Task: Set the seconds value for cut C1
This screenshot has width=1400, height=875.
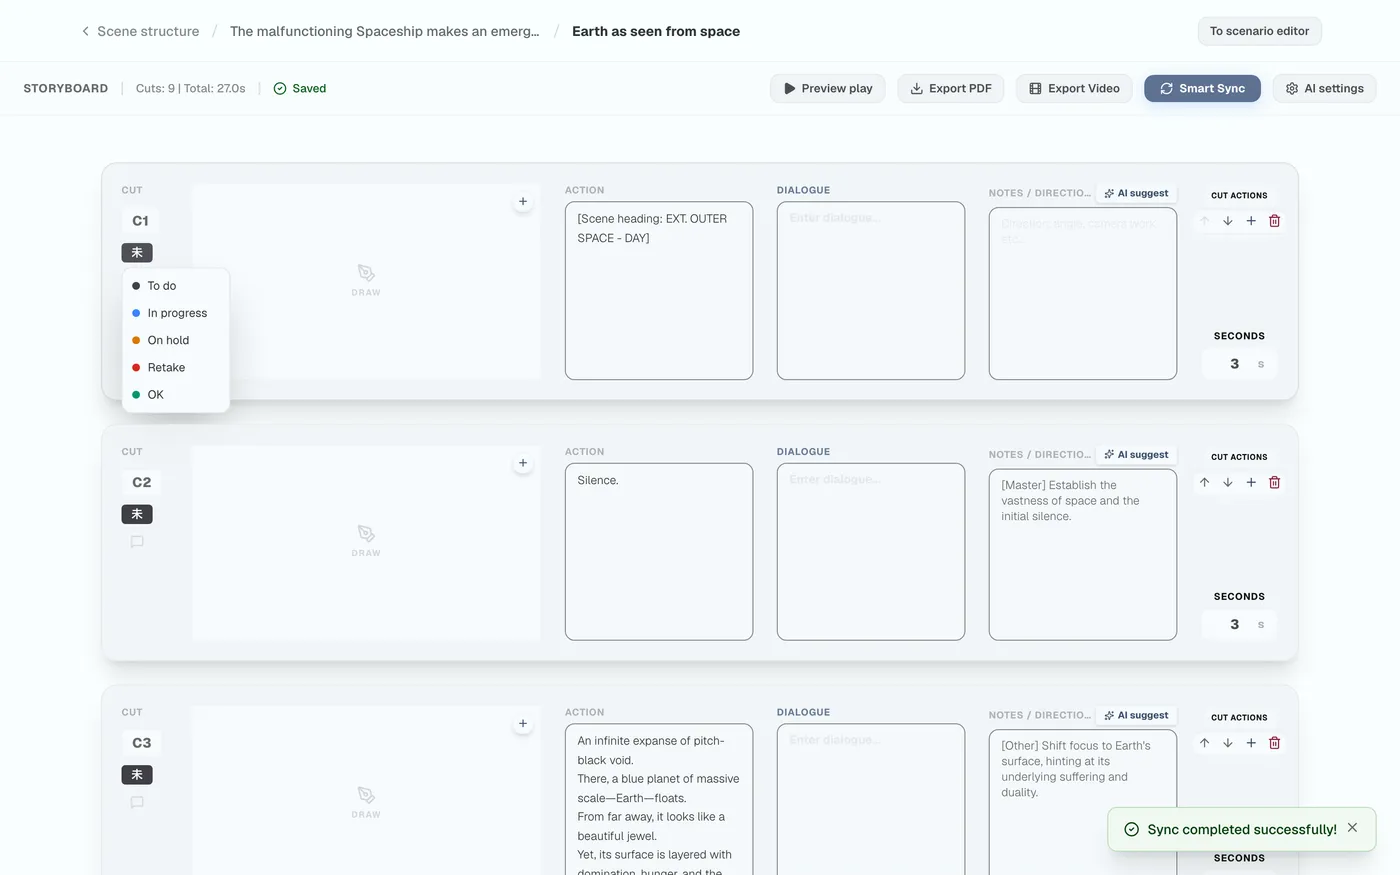Action: point(1239,364)
